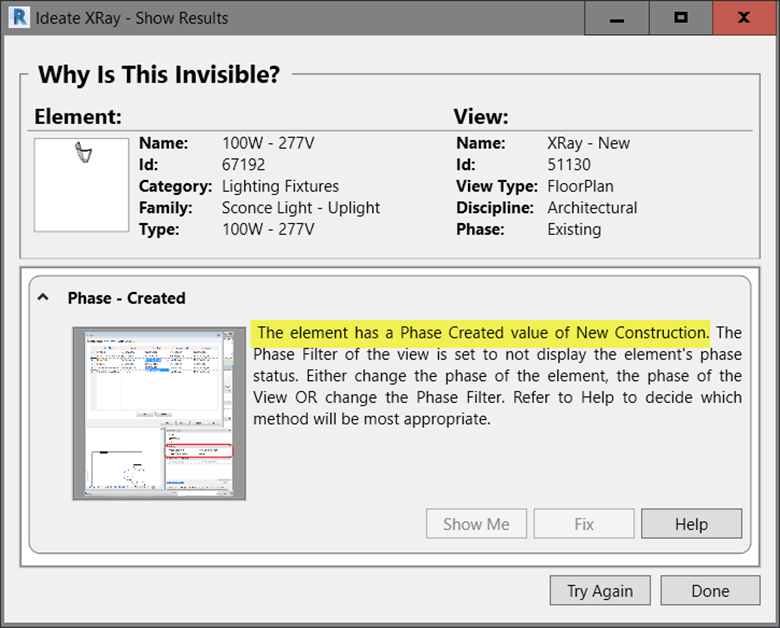Click the Ideate XRay - Show Results title
Viewport: 780px width, 628px height.
coord(131,18)
